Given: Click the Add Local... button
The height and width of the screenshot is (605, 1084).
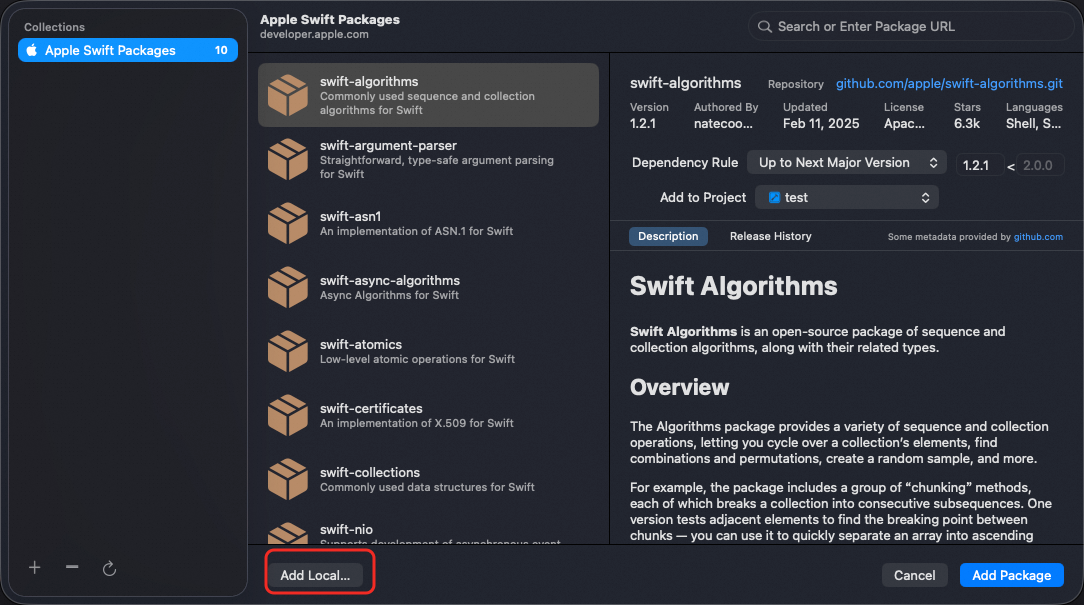Looking at the screenshot, I should pos(315,575).
